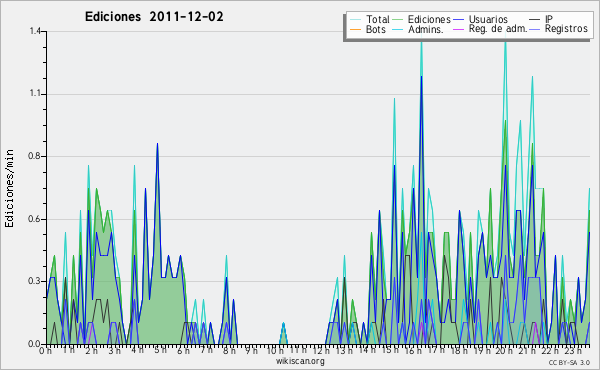Click the y-axis title 'Ediciones/min'
The image size is (600, 370).
click(x=9, y=189)
